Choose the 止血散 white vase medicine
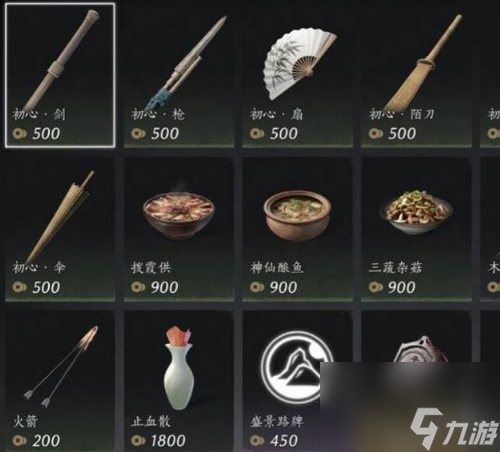This screenshot has height=452, width=500. tap(179, 381)
